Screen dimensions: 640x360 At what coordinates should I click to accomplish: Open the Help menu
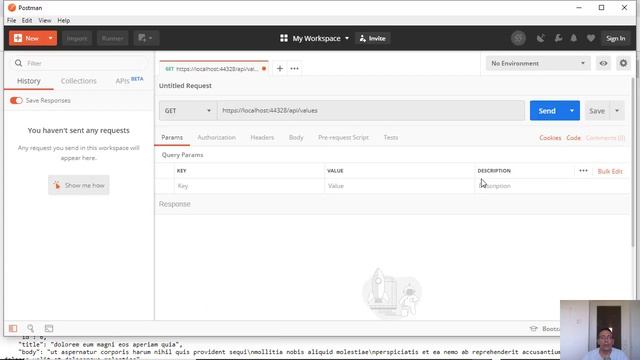click(x=64, y=20)
